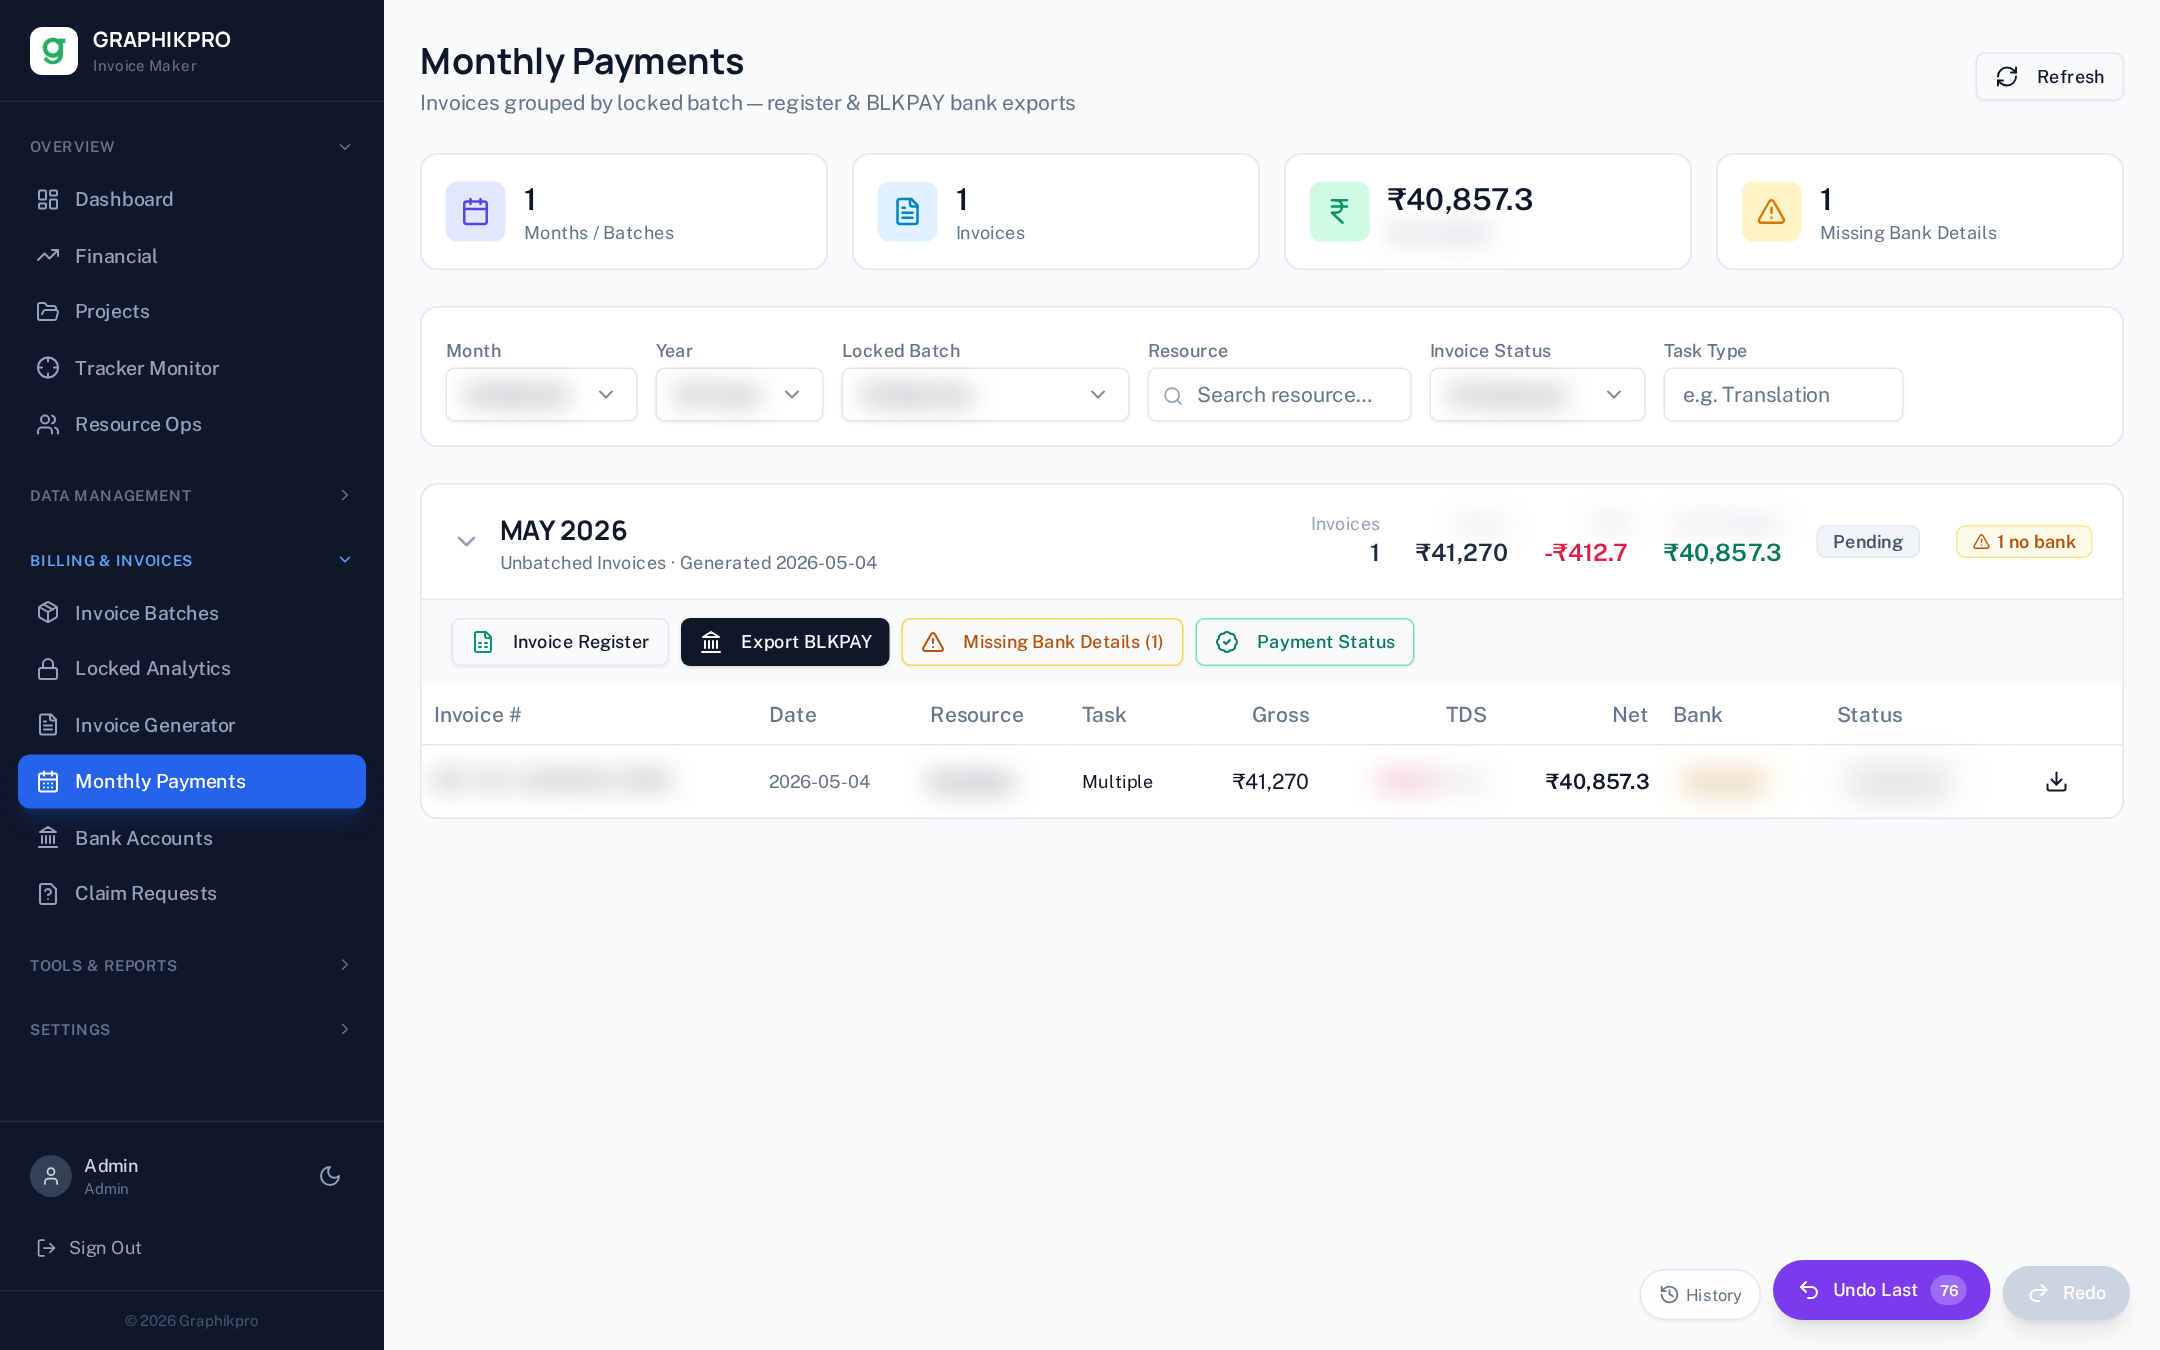Expand the Tools & Reports section
The image size is (2160, 1350).
[192, 965]
